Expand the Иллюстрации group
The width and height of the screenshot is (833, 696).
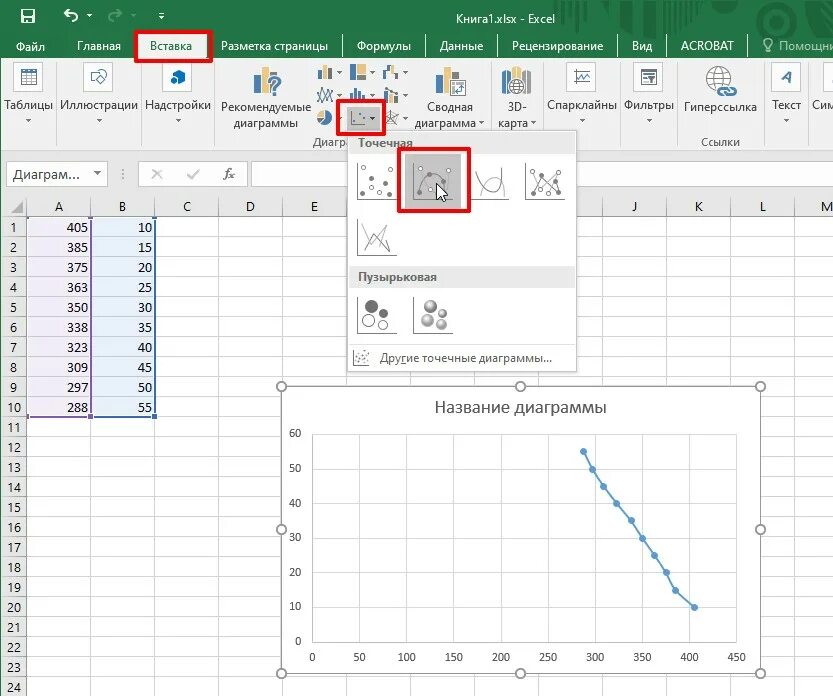click(99, 93)
